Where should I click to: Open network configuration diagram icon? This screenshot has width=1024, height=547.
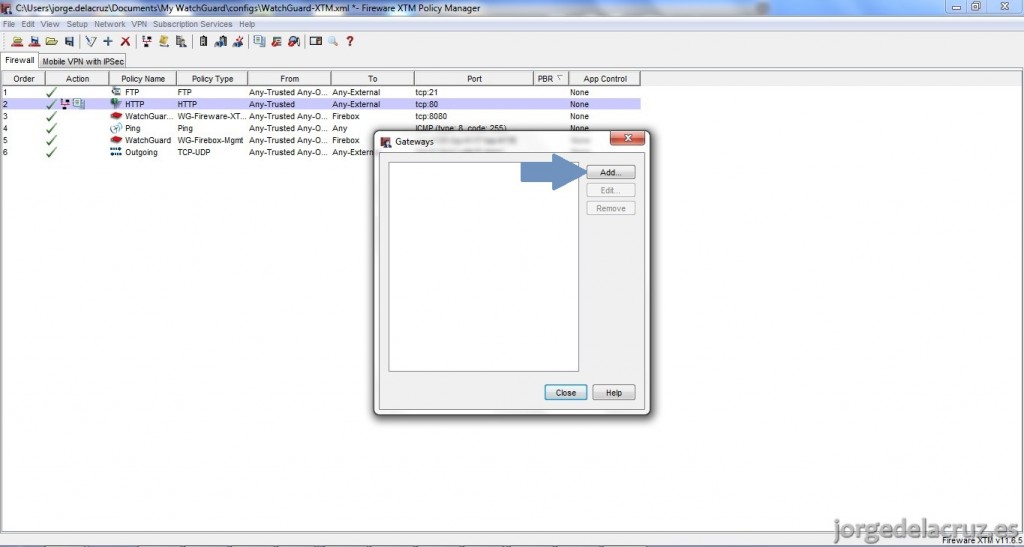[x=146, y=41]
